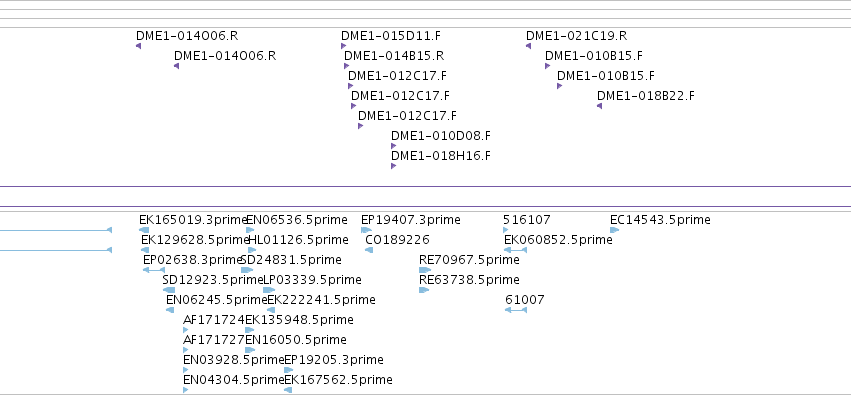Select the HL01126.5prime label
851x395 pixels.
(298, 240)
